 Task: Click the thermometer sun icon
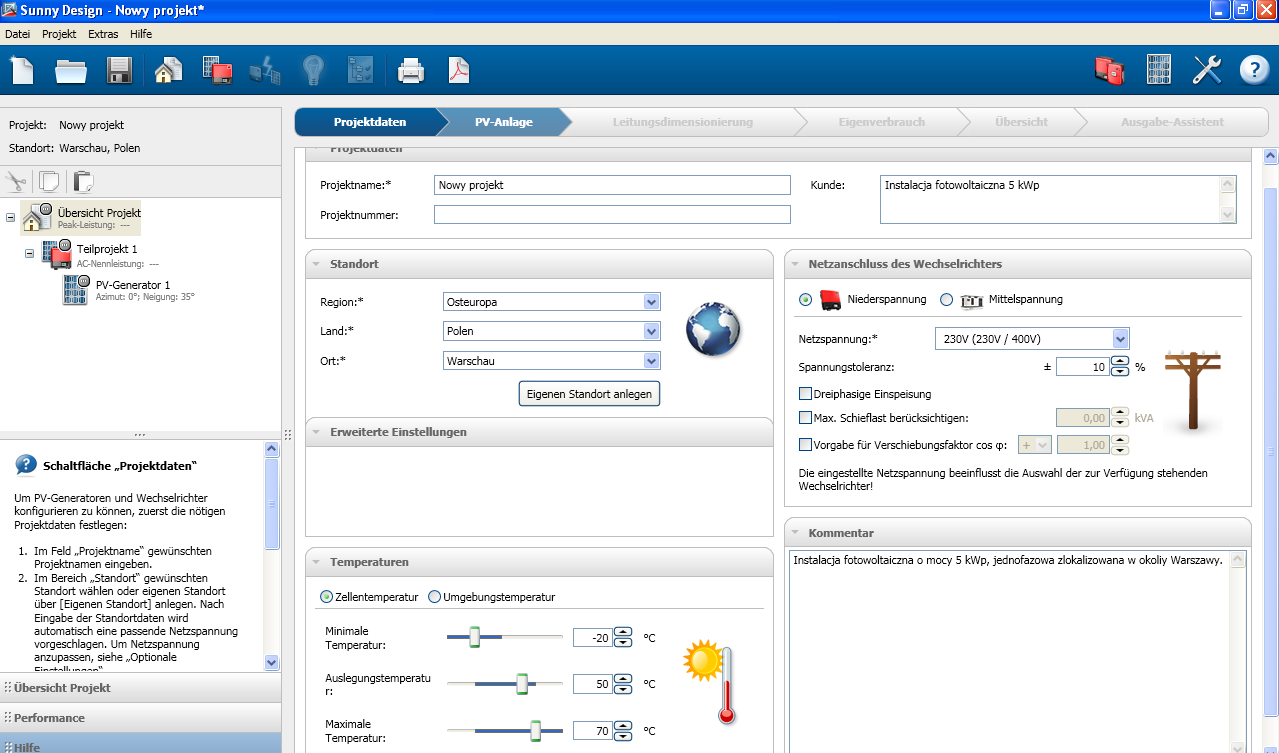(711, 682)
